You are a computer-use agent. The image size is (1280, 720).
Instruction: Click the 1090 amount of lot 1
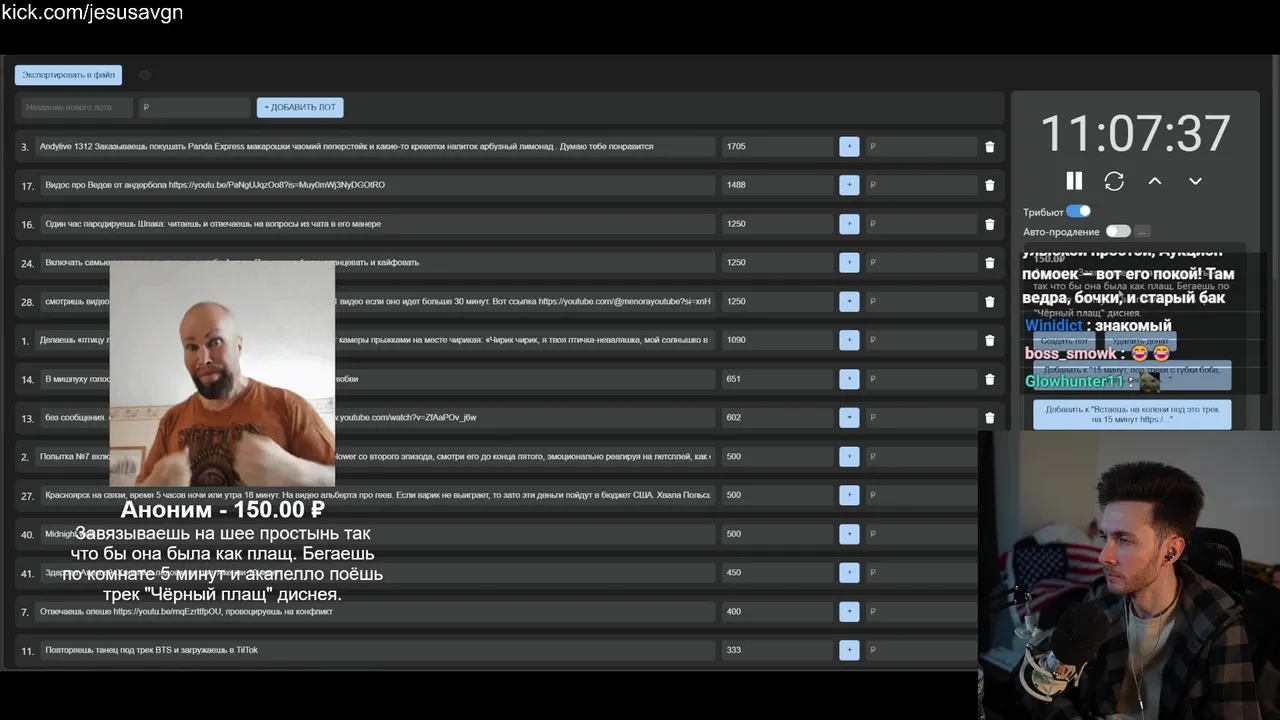click(x=777, y=340)
